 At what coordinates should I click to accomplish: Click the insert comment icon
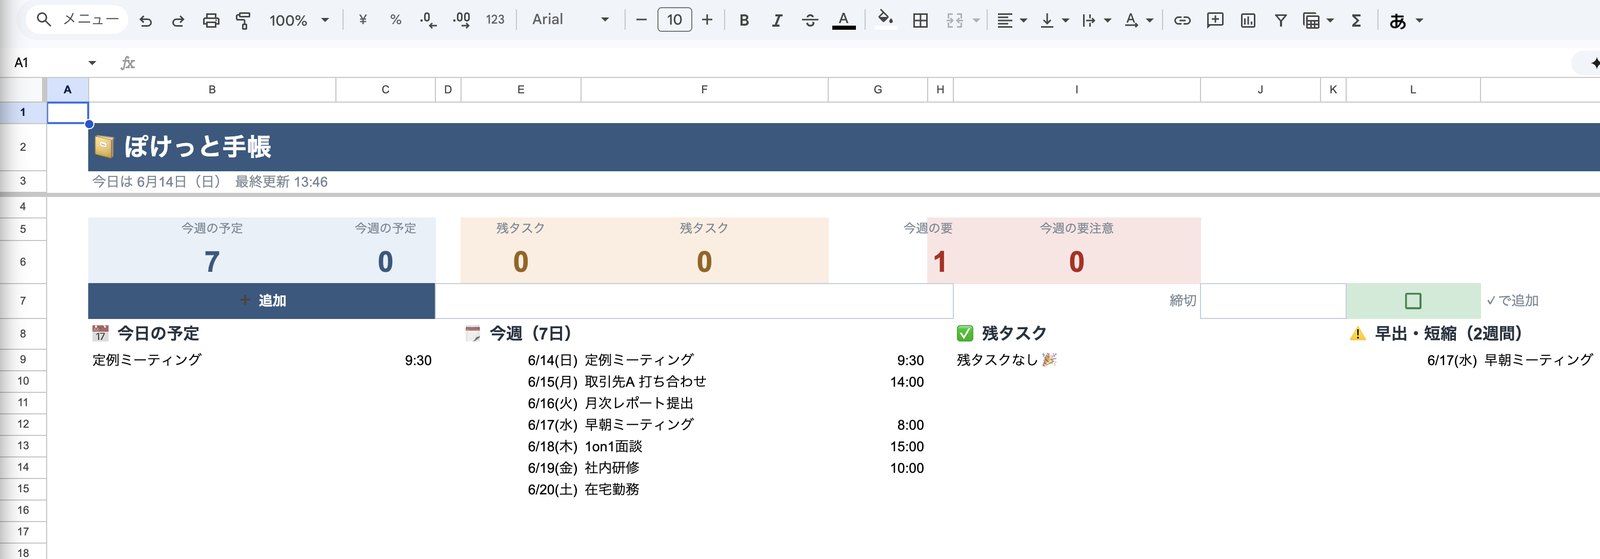click(x=1215, y=20)
